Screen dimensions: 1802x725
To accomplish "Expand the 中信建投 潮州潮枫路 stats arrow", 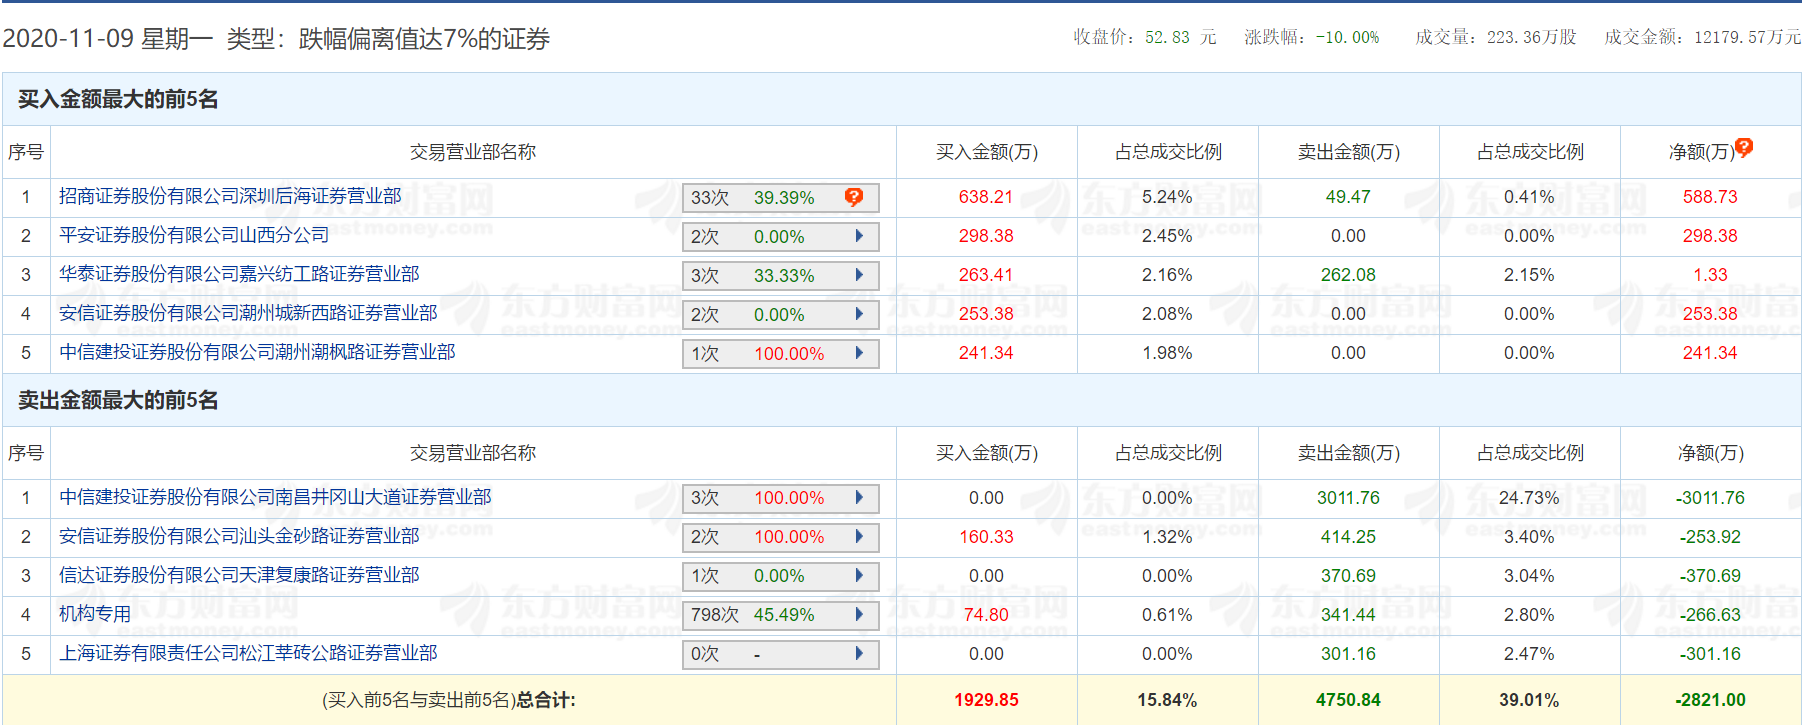I will (859, 353).
